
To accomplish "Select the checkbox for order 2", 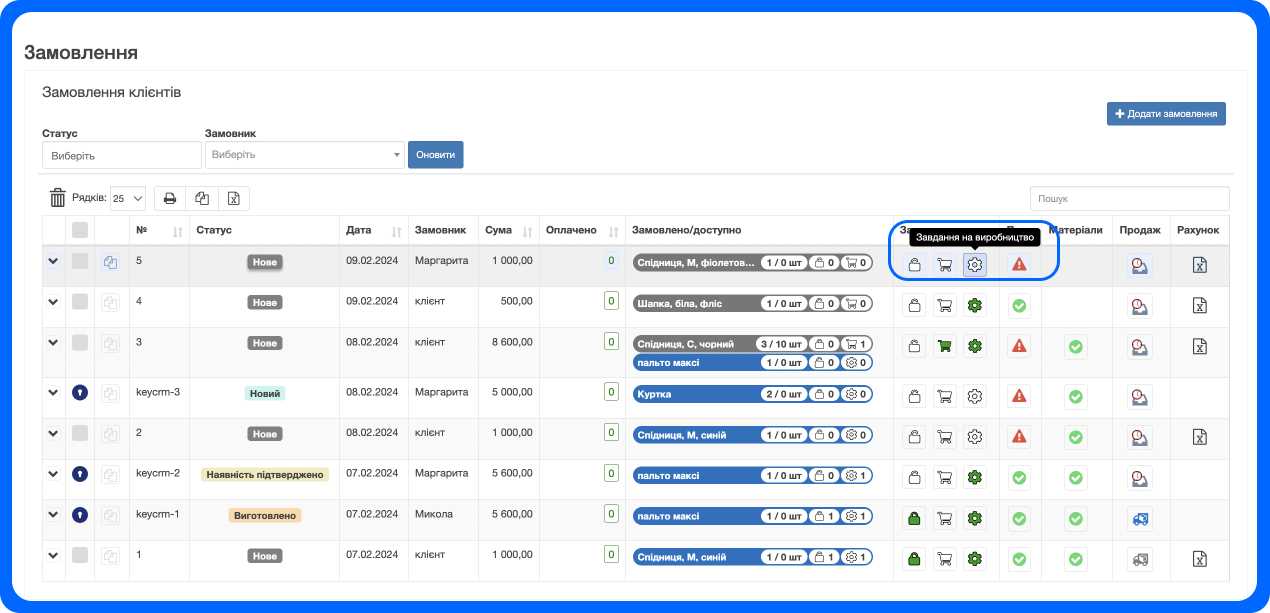I will pos(80,433).
